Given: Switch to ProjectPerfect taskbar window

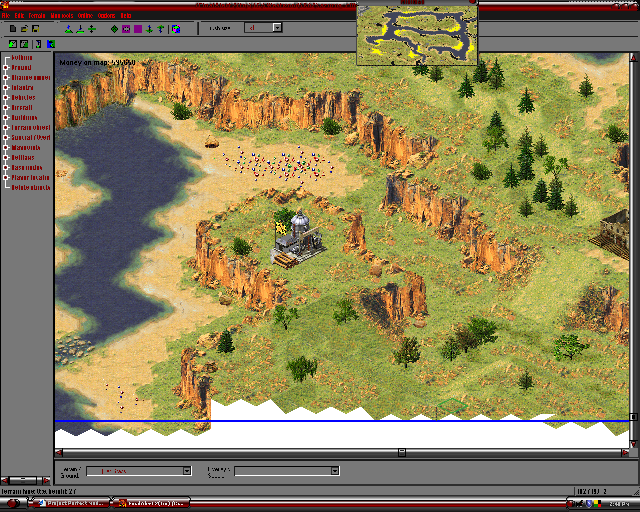Looking at the screenshot, I should pyautogui.click(x=70, y=503).
